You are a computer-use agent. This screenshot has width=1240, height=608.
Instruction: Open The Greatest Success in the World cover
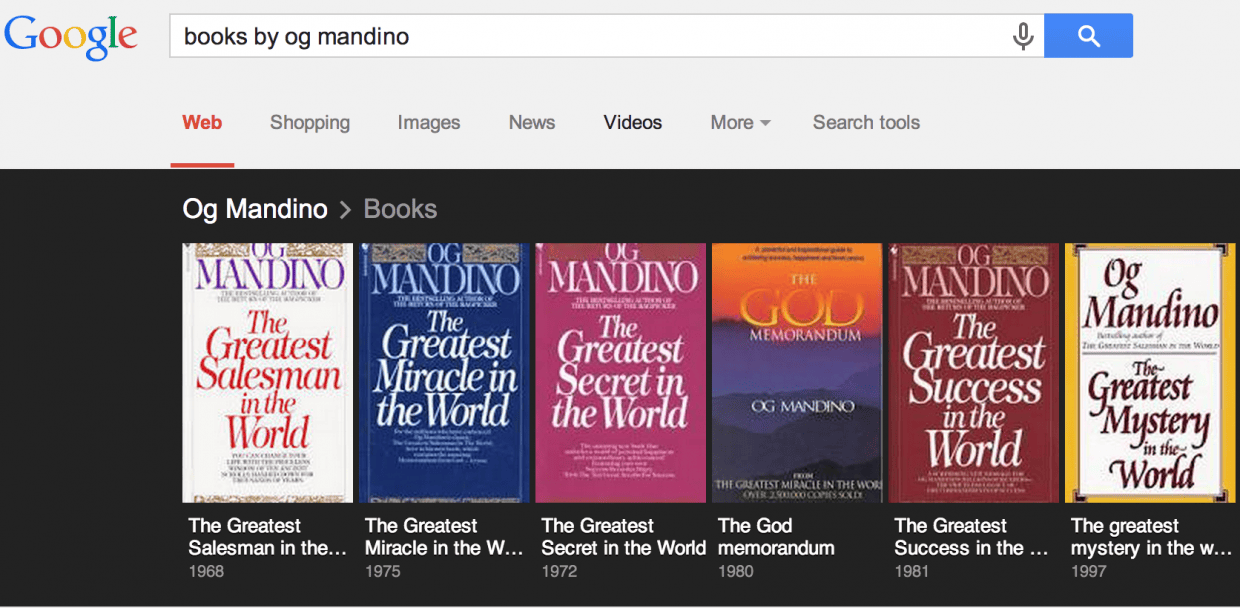[x=974, y=373]
